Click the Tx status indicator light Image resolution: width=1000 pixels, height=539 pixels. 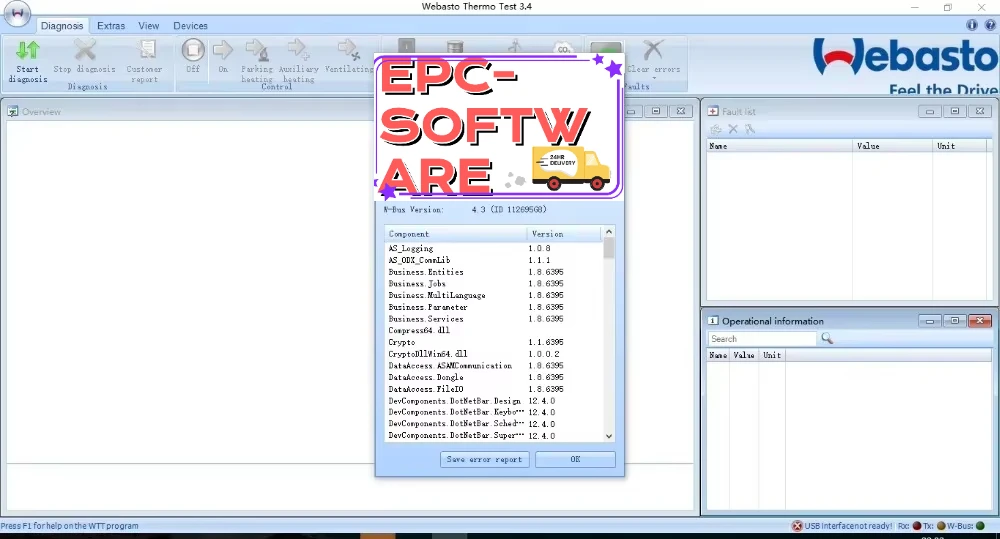point(941,526)
